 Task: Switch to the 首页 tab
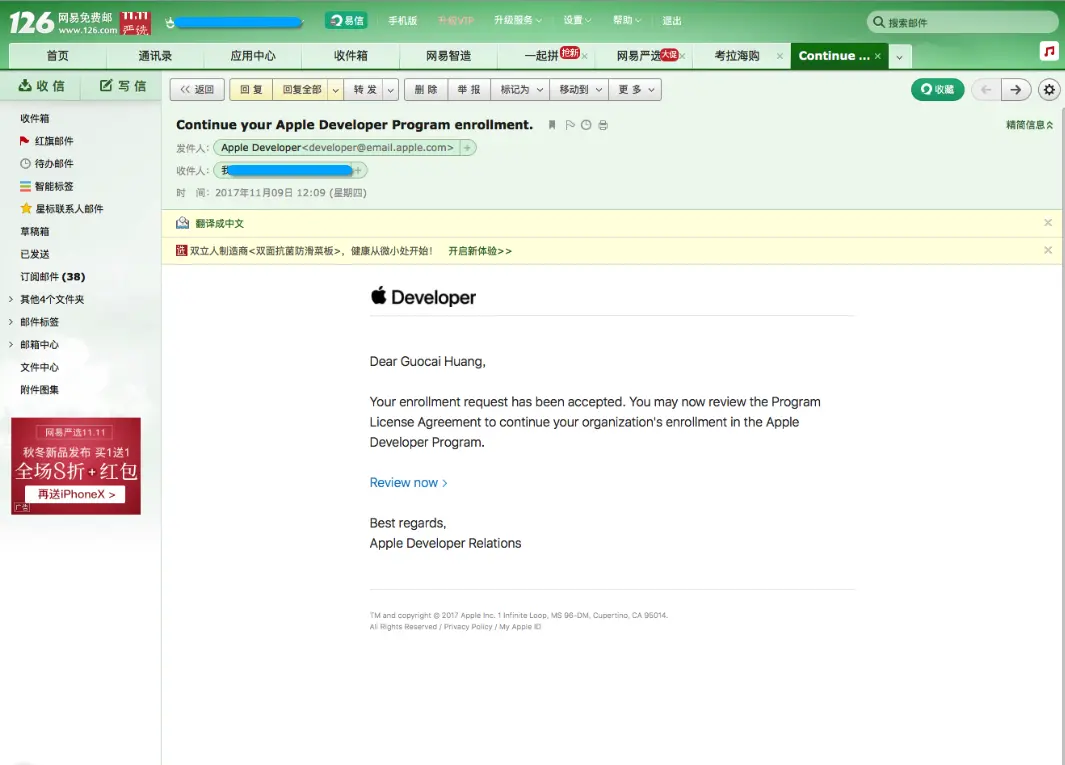[x=57, y=56]
